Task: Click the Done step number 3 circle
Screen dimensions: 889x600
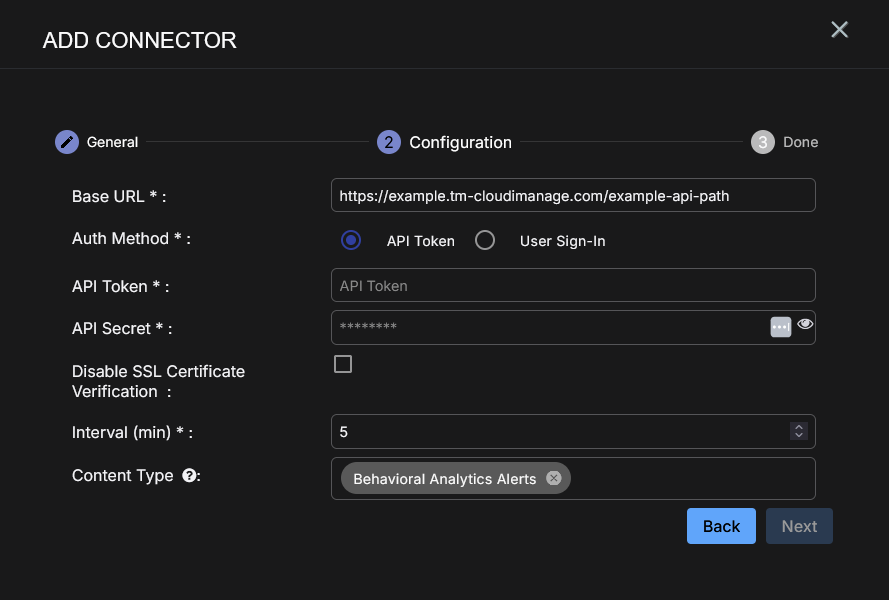Action: [x=763, y=142]
